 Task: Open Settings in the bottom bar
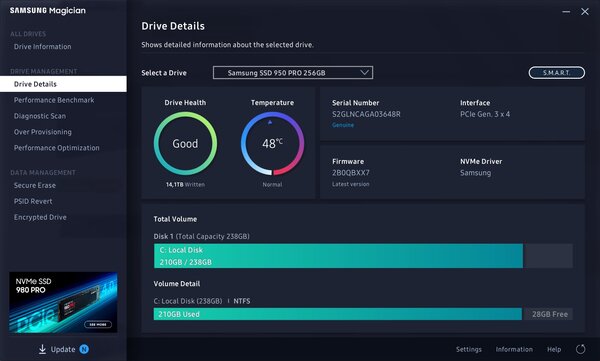469,349
